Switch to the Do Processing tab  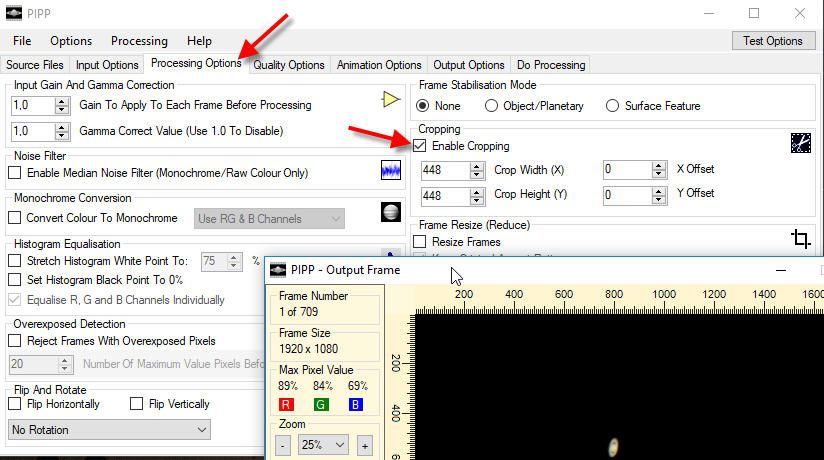pyautogui.click(x=551, y=65)
